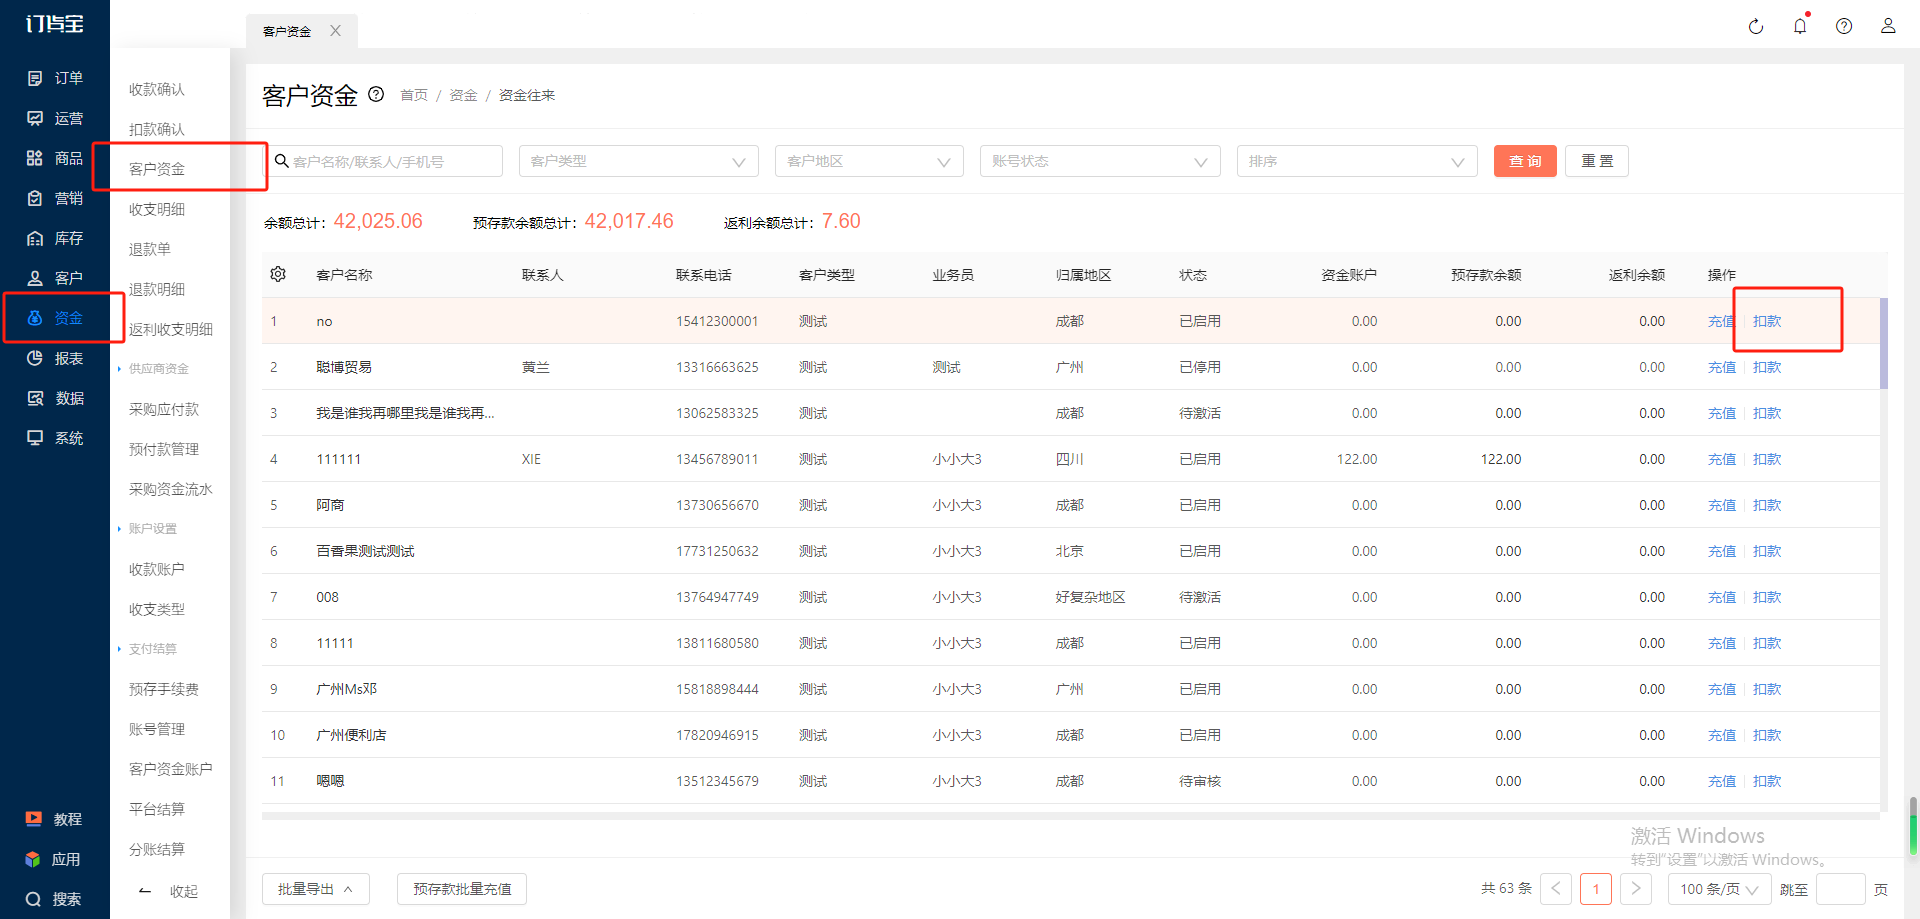Click the help icon beside 客户资金 title

pyautogui.click(x=376, y=94)
